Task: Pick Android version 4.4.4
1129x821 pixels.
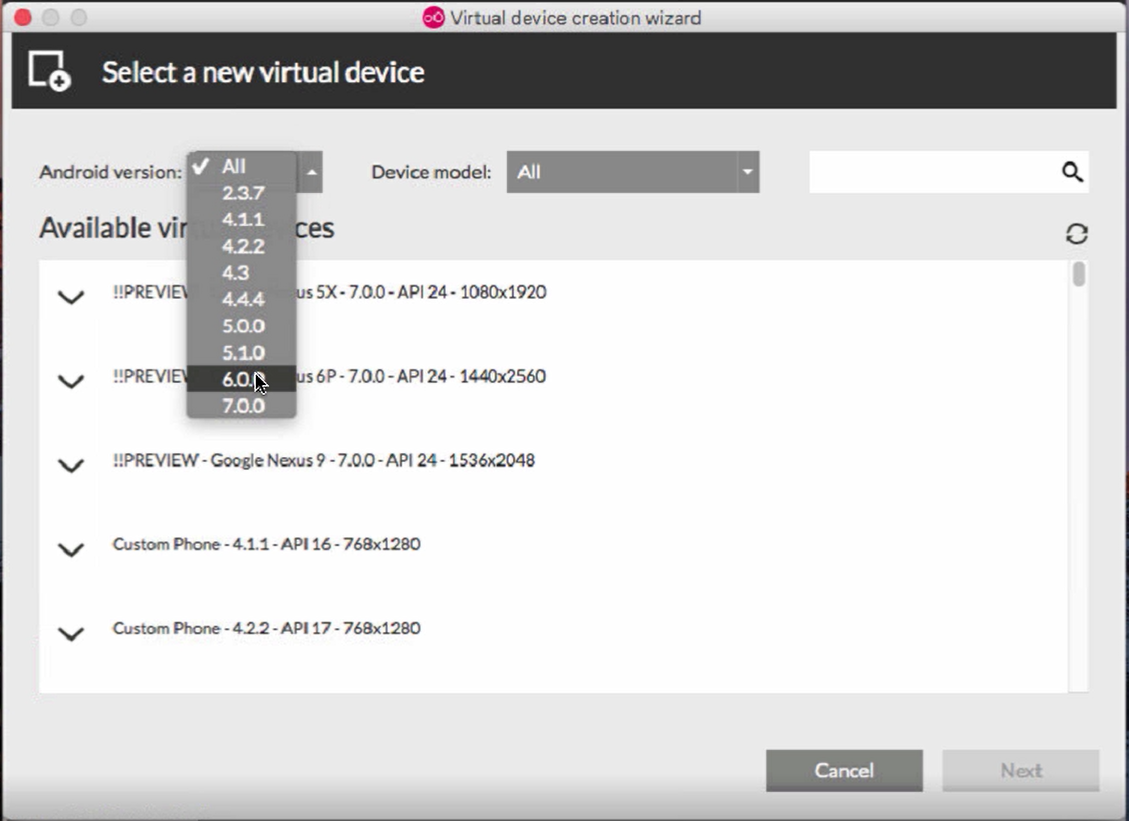Action: tap(241, 300)
